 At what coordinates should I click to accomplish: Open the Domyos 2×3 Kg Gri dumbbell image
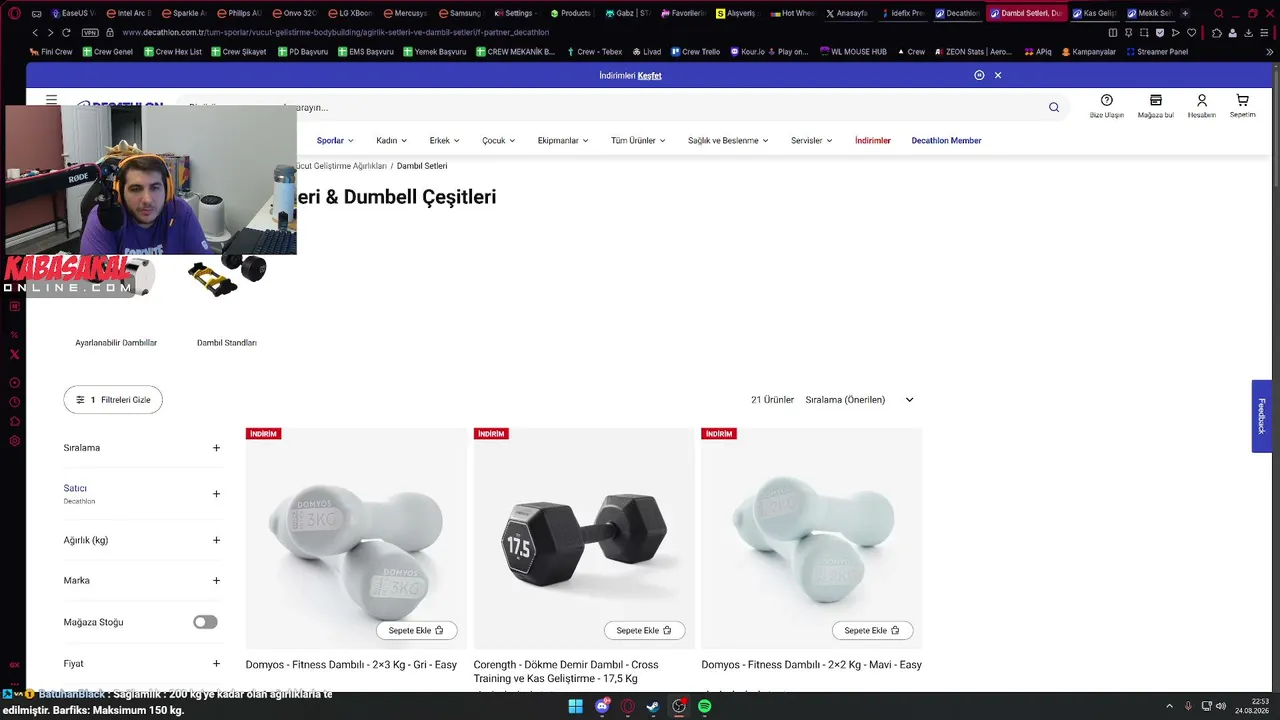[356, 539]
